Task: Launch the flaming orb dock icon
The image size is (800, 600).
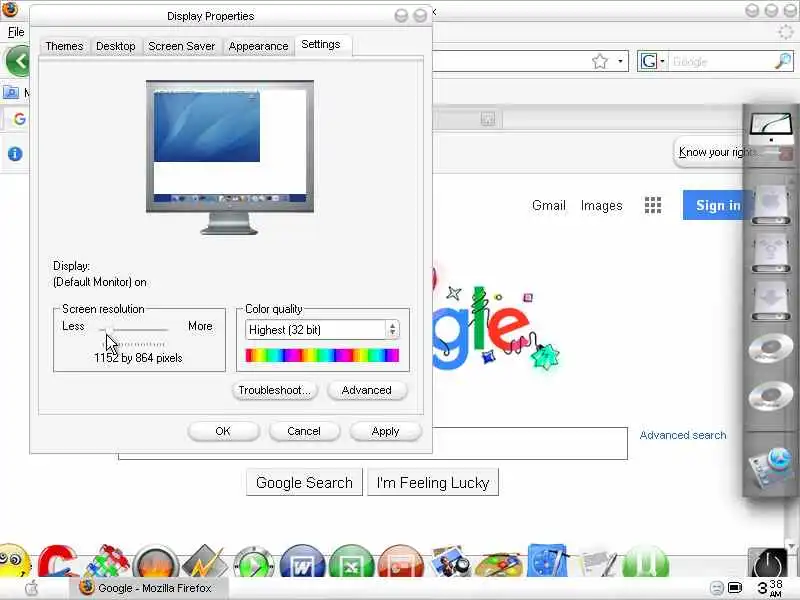Action: 156,562
